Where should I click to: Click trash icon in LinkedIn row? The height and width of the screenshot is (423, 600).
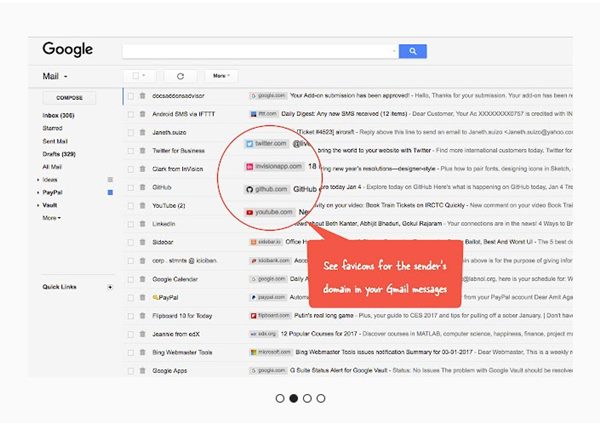[x=142, y=224]
